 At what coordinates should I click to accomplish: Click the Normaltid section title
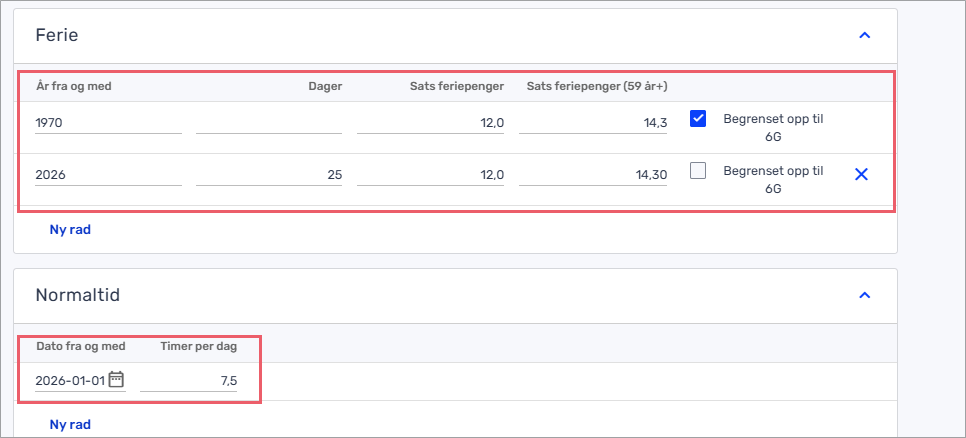tap(78, 295)
